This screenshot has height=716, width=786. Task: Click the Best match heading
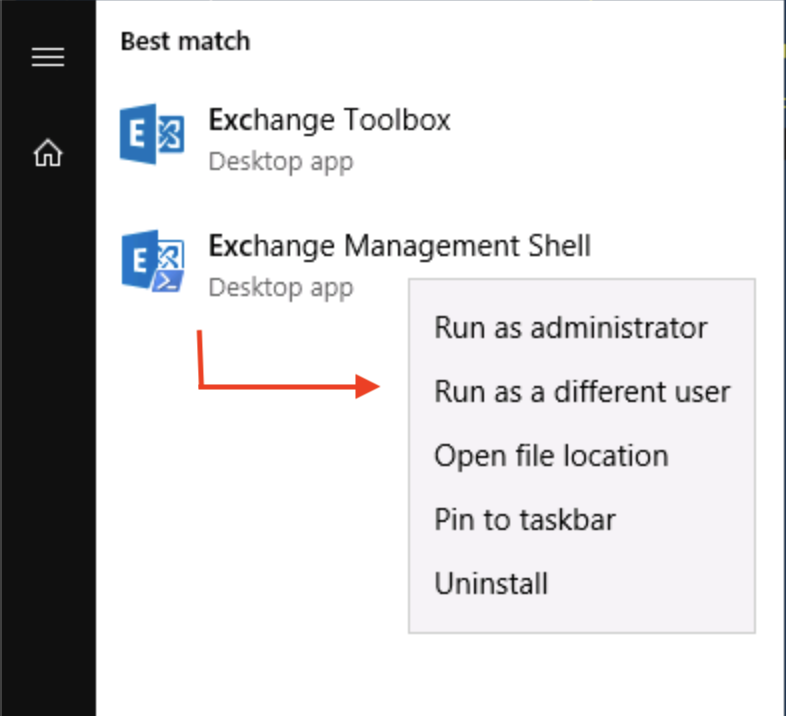point(185,41)
